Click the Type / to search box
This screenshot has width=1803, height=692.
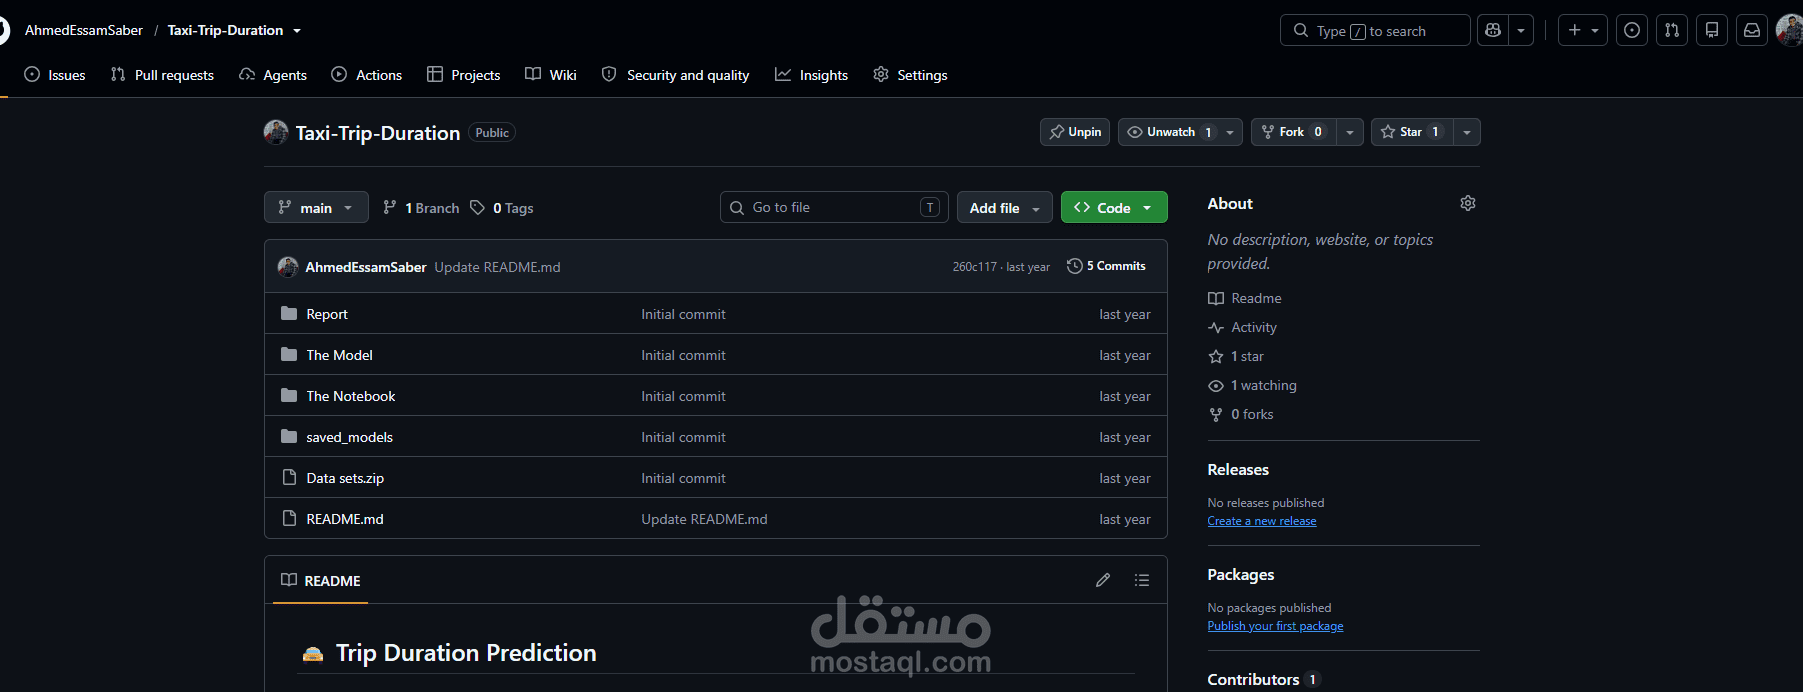click(1375, 31)
